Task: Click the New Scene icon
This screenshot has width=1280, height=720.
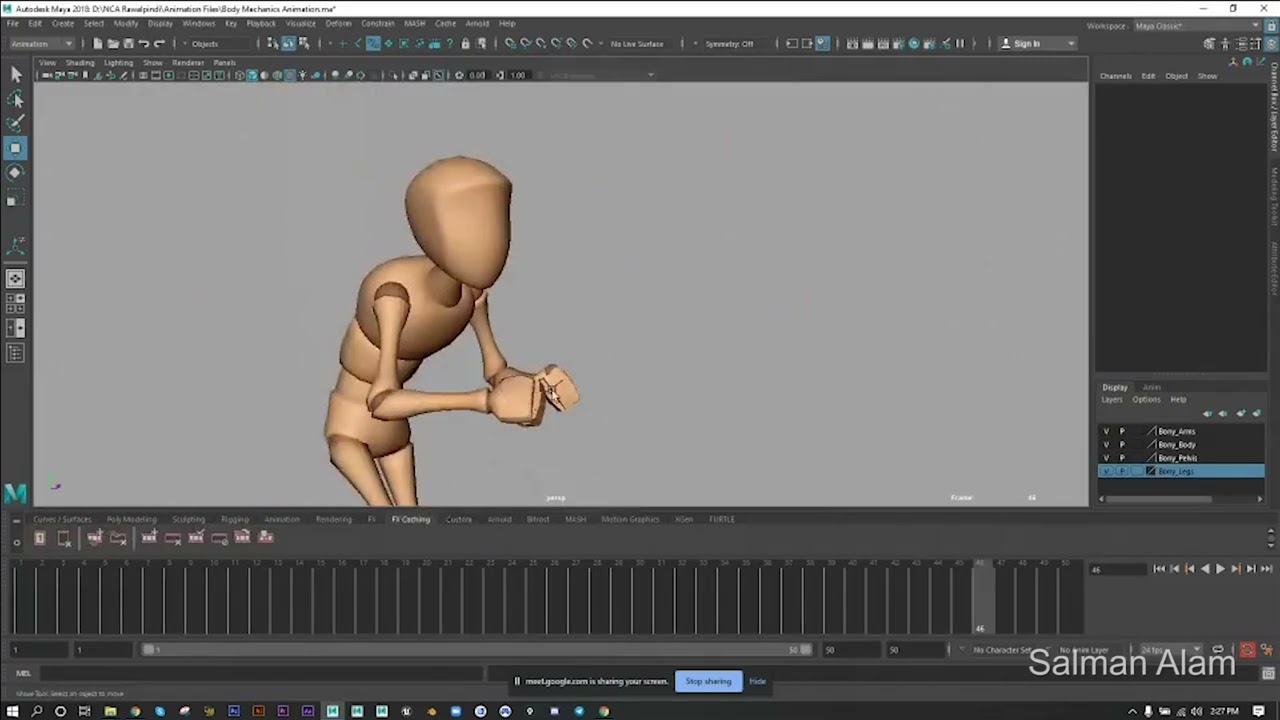Action: (x=97, y=44)
